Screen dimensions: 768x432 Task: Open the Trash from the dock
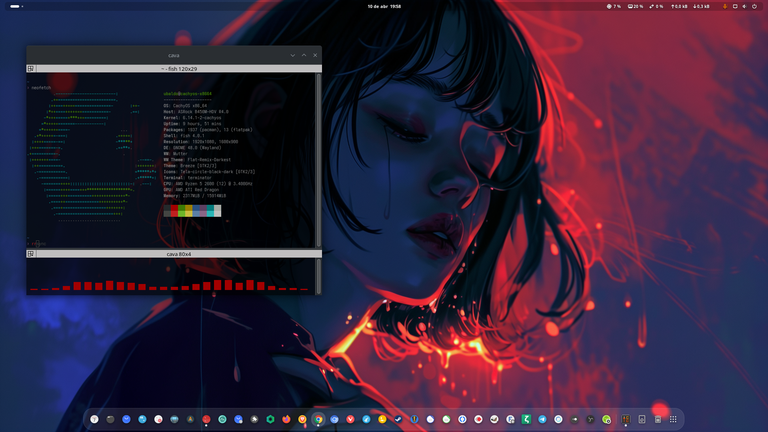pos(658,419)
